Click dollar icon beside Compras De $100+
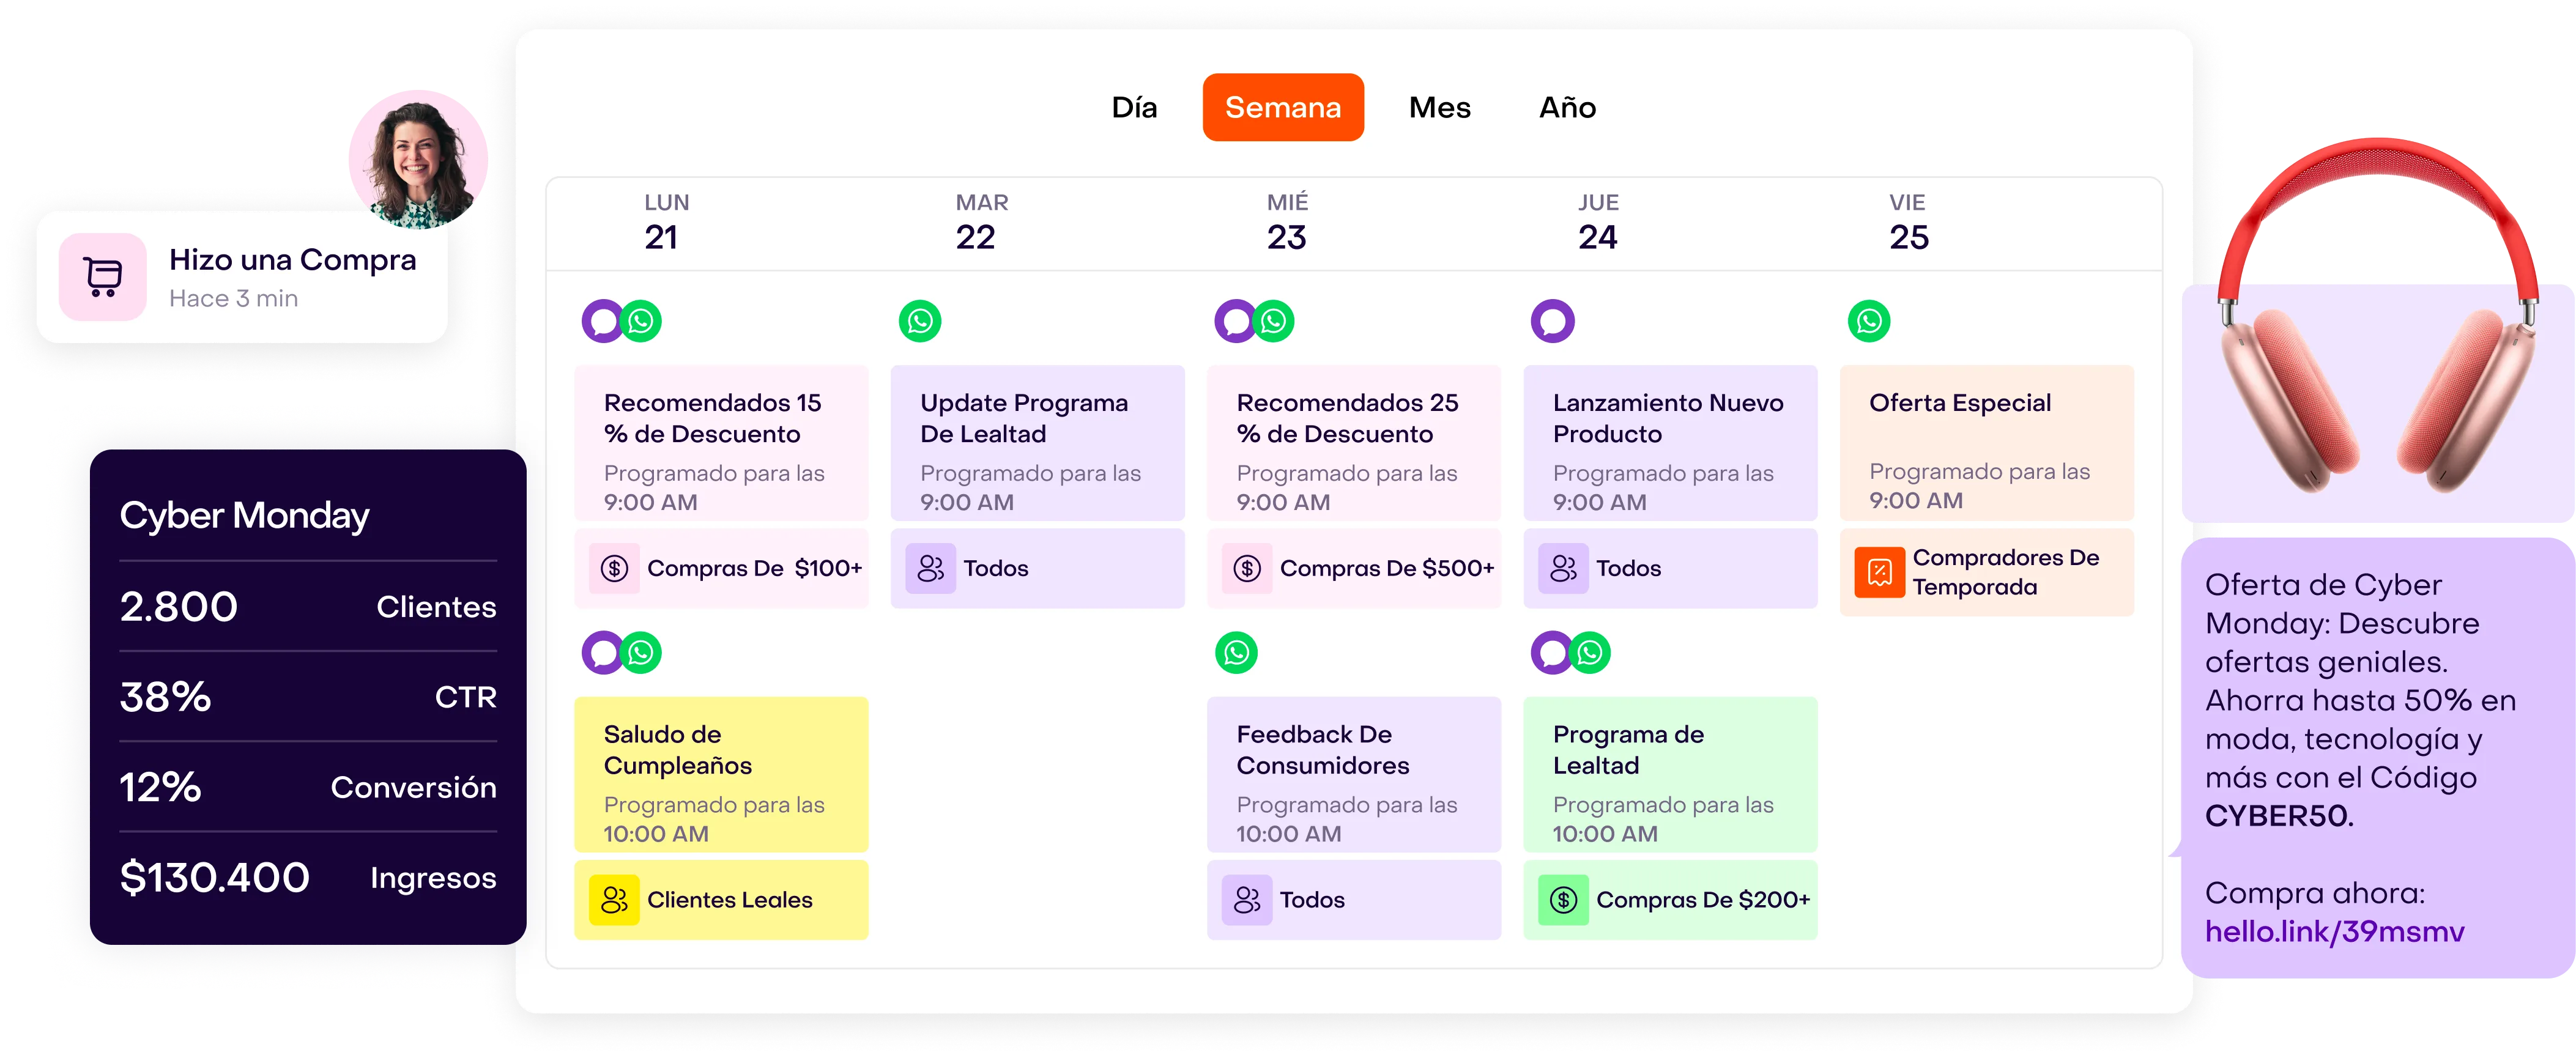 [x=614, y=568]
